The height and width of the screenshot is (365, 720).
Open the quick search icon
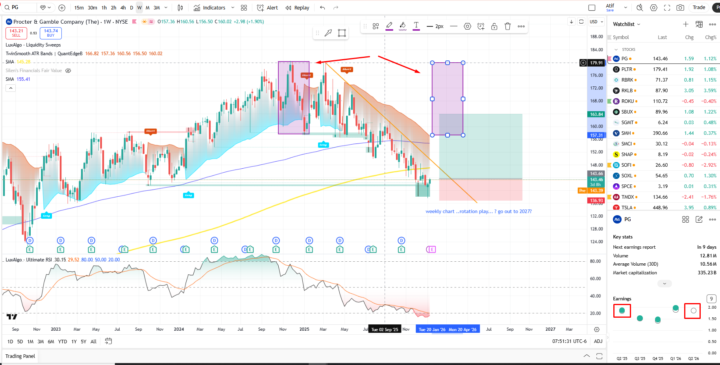click(640, 8)
